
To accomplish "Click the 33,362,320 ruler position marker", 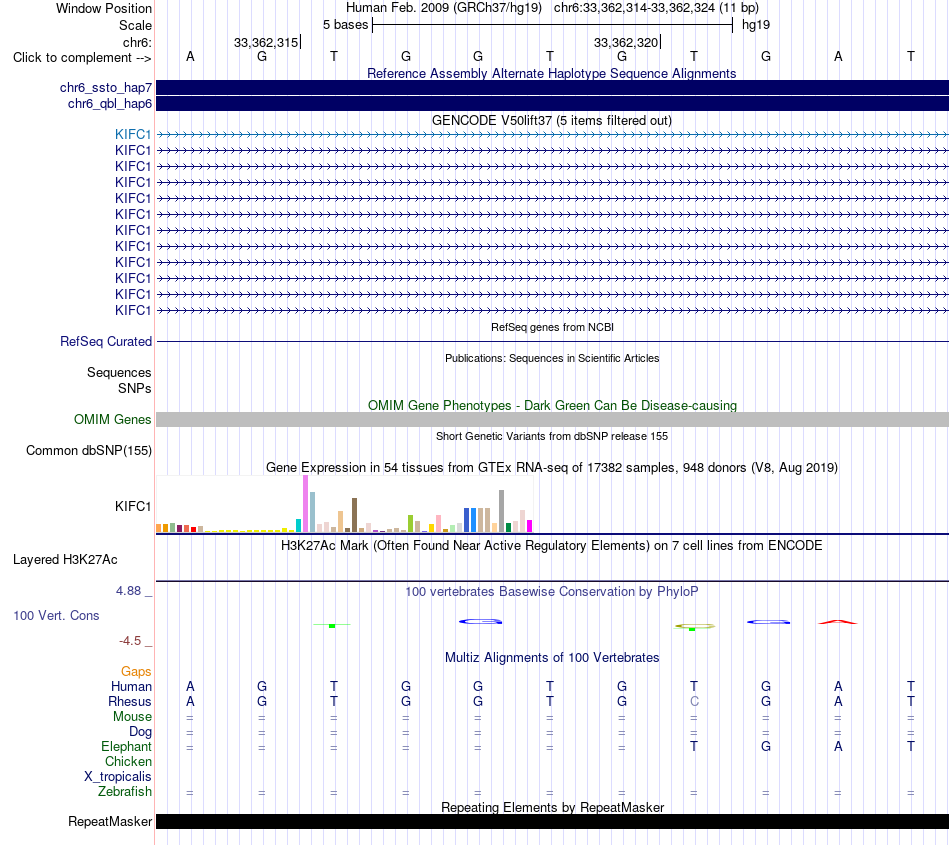I will pyautogui.click(x=626, y=42).
